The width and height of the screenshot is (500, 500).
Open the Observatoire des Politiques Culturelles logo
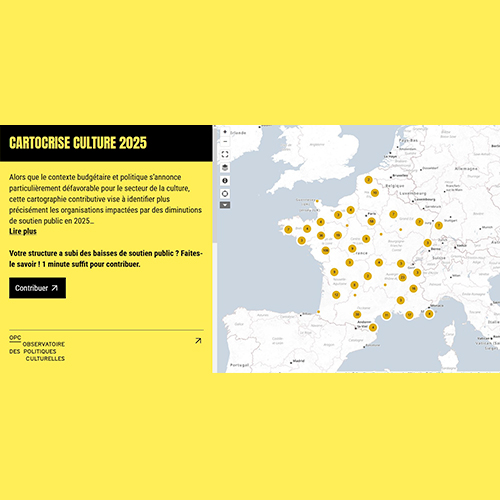click(x=37, y=348)
